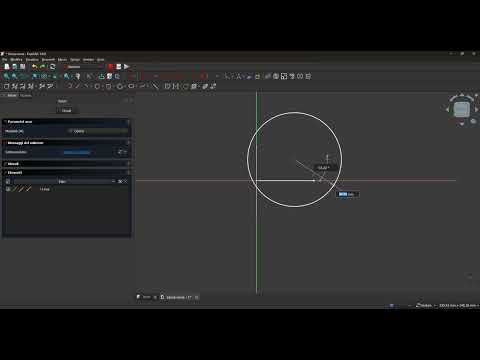Rotate view with cube left arrow
This screenshot has height=360, width=480.
tap(448, 109)
